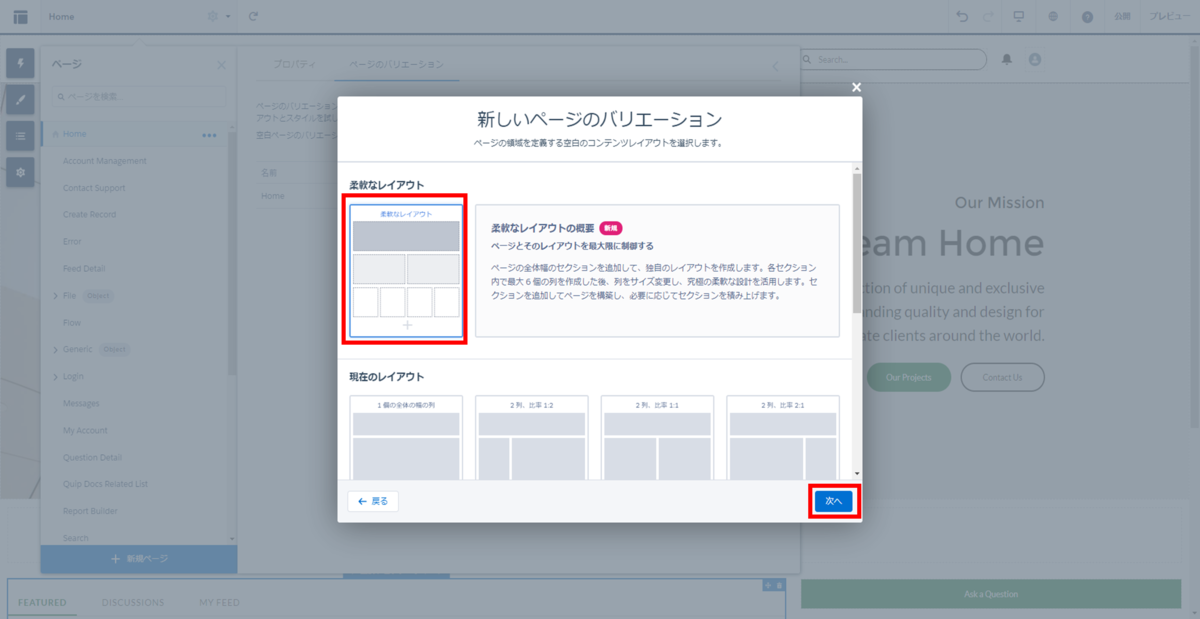Close the 新しいページのバリエーション dialog

(x=856, y=88)
